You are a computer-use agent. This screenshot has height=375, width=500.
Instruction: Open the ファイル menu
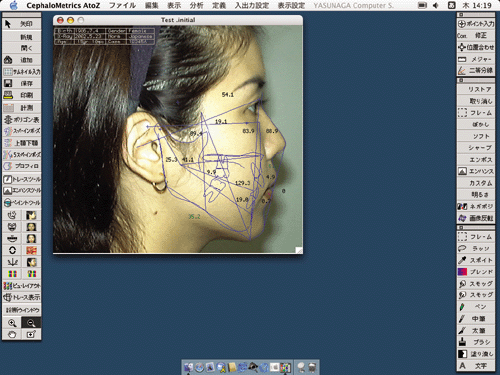coord(122,5)
